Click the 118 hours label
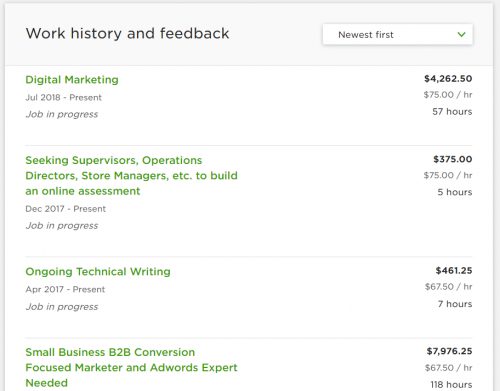The height and width of the screenshot is (391, 500). (x=451, y=385)
